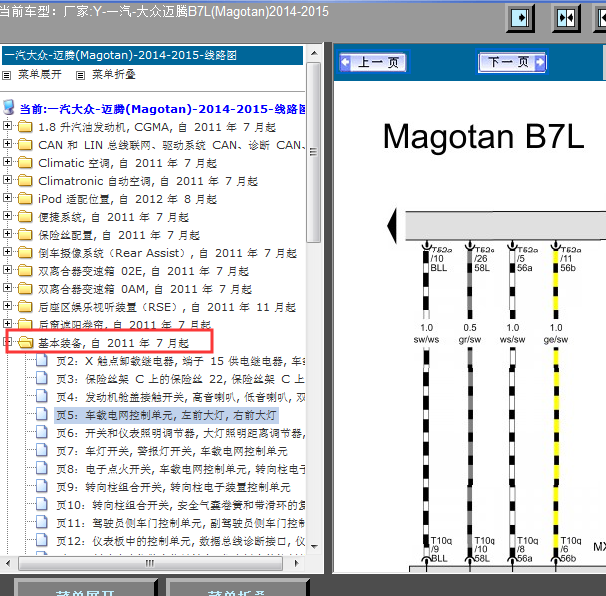Click the tree horizontal scrollbar thumb
The width and height of the screenshot is (606, 596).
point(150,563)
